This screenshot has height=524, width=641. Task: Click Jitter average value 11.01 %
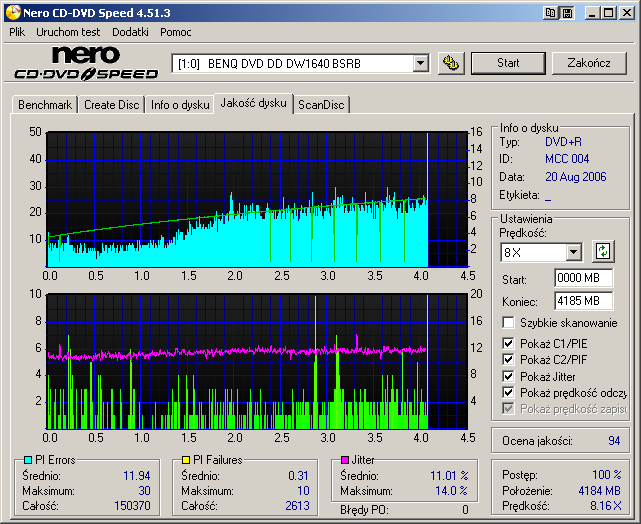coord(449,476)
